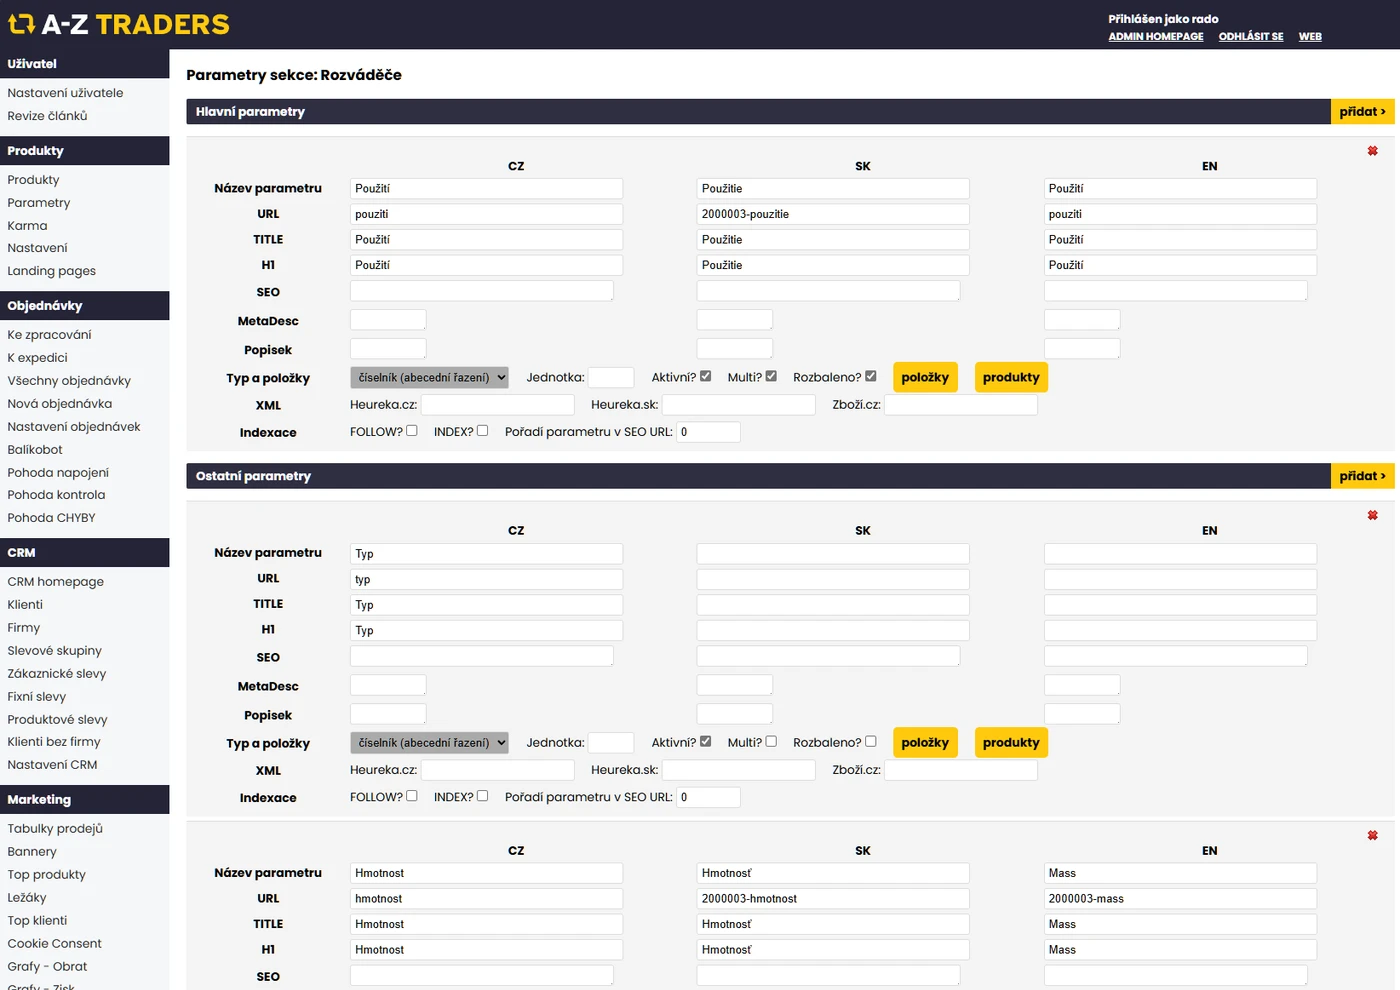Toggle Multi checkbox for Použití parameter
Viewport: 1400px width, 990px height.
(771, 377)
